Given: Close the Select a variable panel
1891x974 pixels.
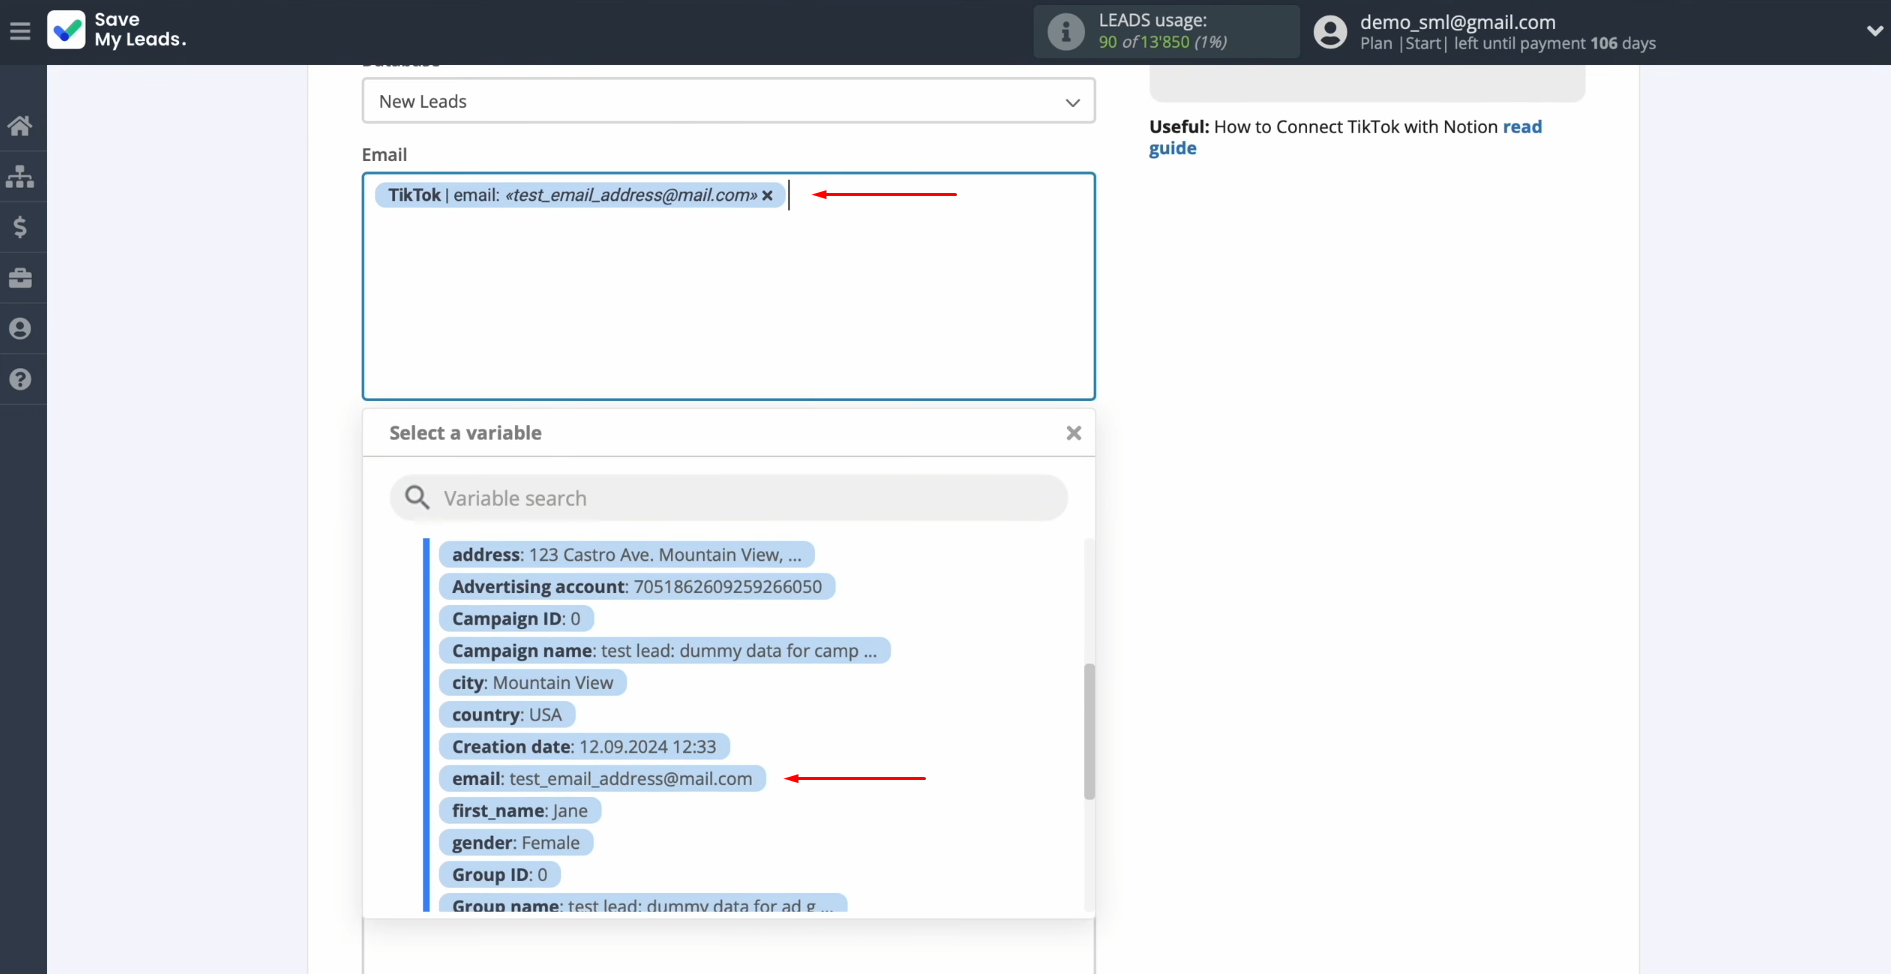Looking at the screenshot, I should [1073, 433].
